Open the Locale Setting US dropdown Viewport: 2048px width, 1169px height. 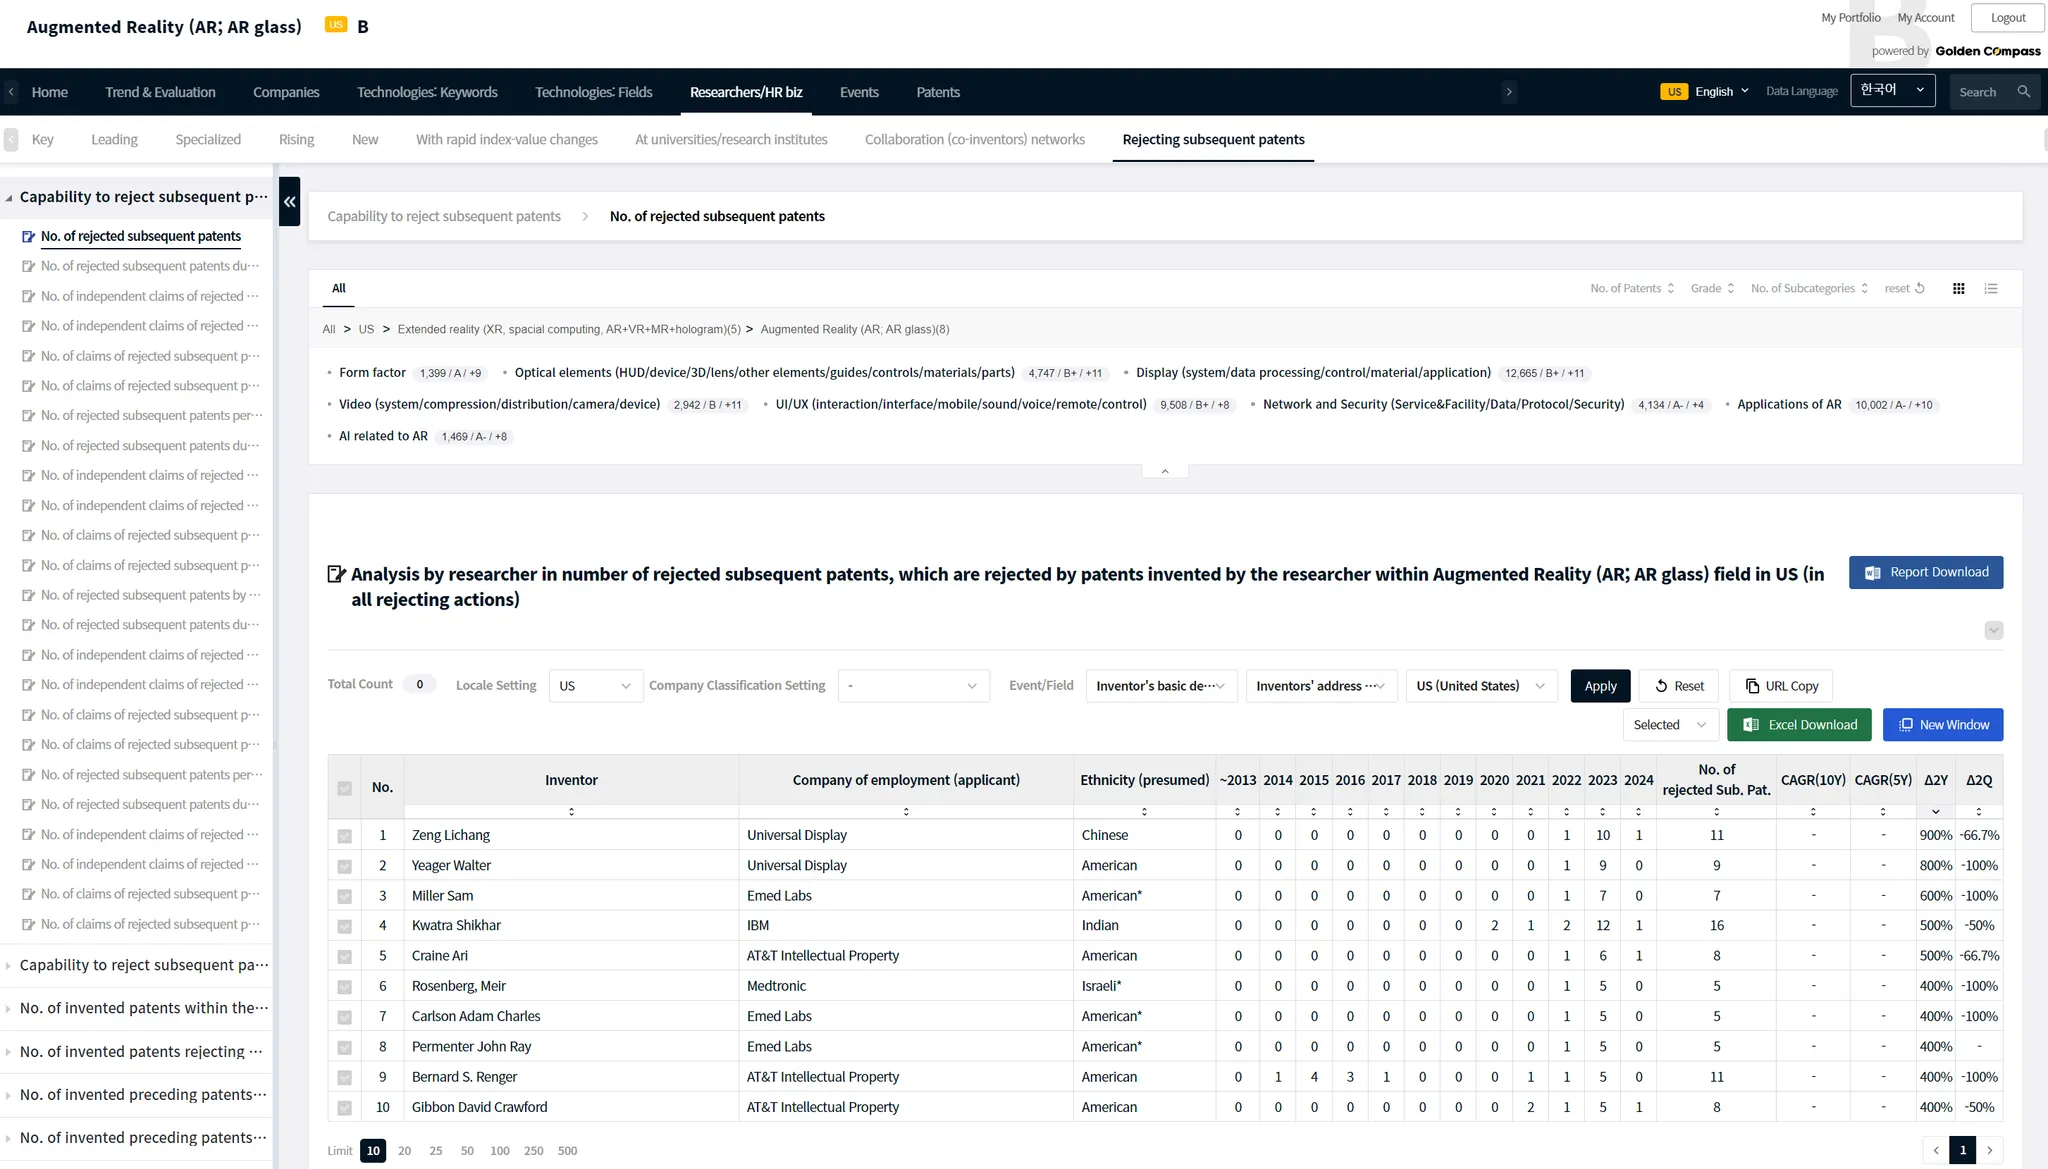595,686
